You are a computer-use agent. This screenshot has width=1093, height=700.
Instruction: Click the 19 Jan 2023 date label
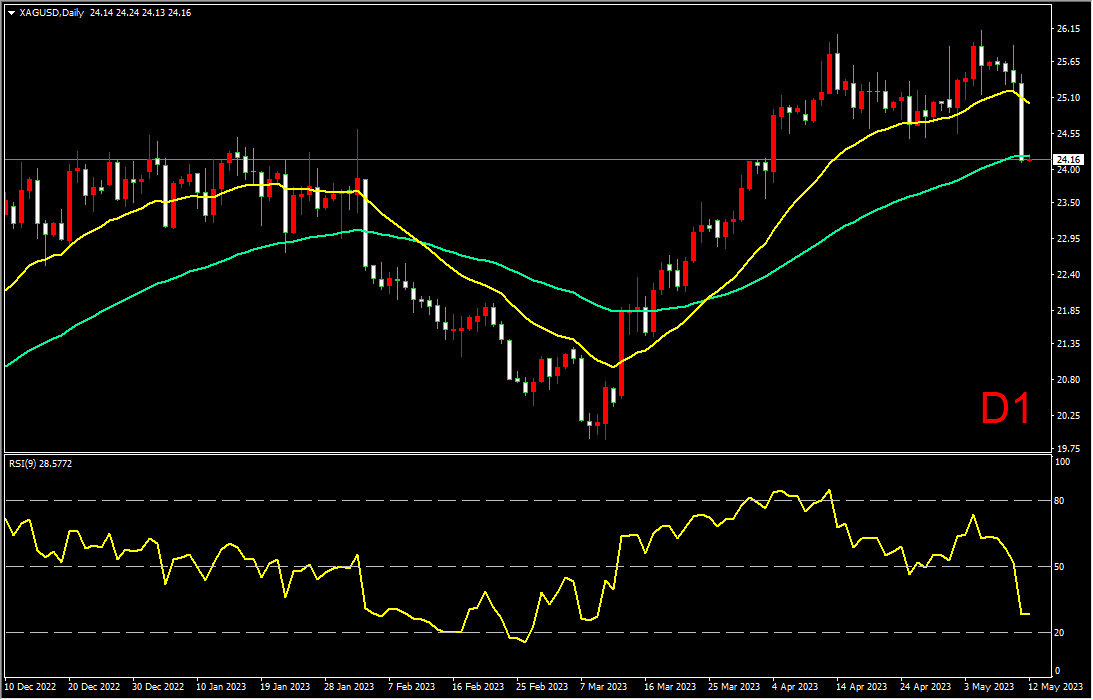tap(286, 686)
